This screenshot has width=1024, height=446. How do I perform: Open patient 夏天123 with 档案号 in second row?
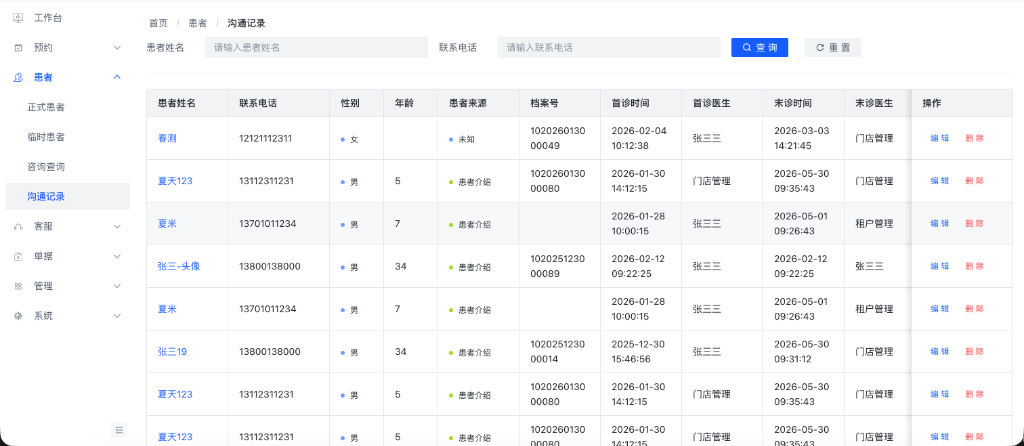coord(175,181)
